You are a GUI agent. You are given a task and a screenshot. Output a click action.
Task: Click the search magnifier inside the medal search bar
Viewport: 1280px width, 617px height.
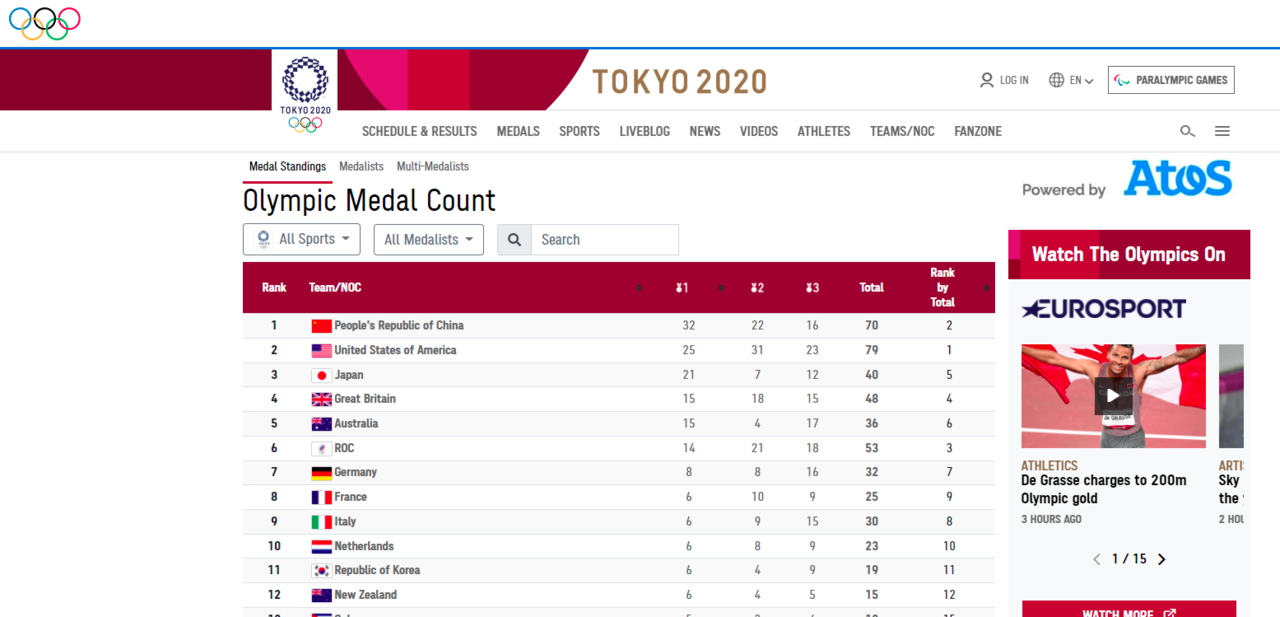coord(514,239)
